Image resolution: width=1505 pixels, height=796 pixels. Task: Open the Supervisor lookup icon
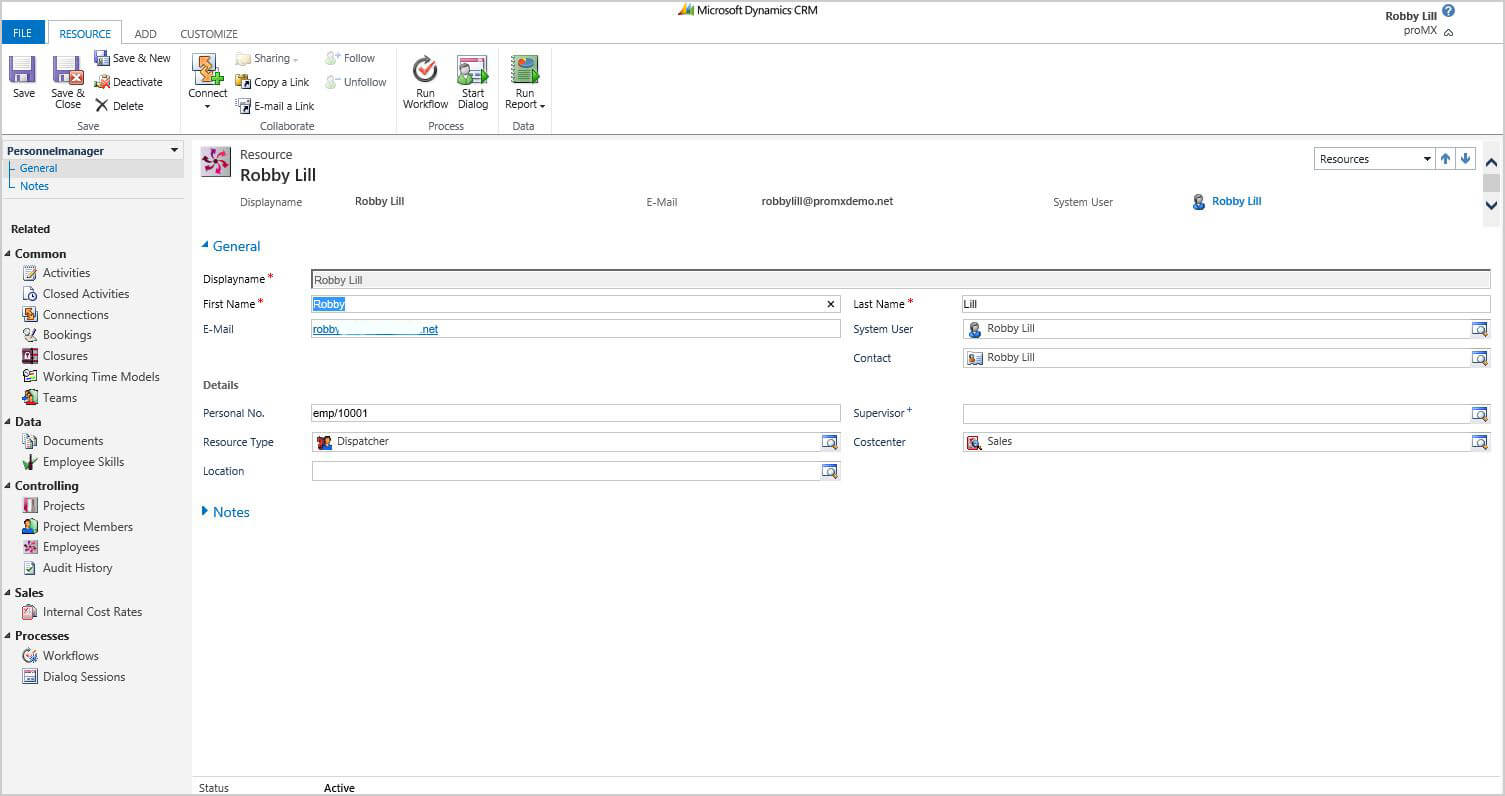tap(1480, 414)
